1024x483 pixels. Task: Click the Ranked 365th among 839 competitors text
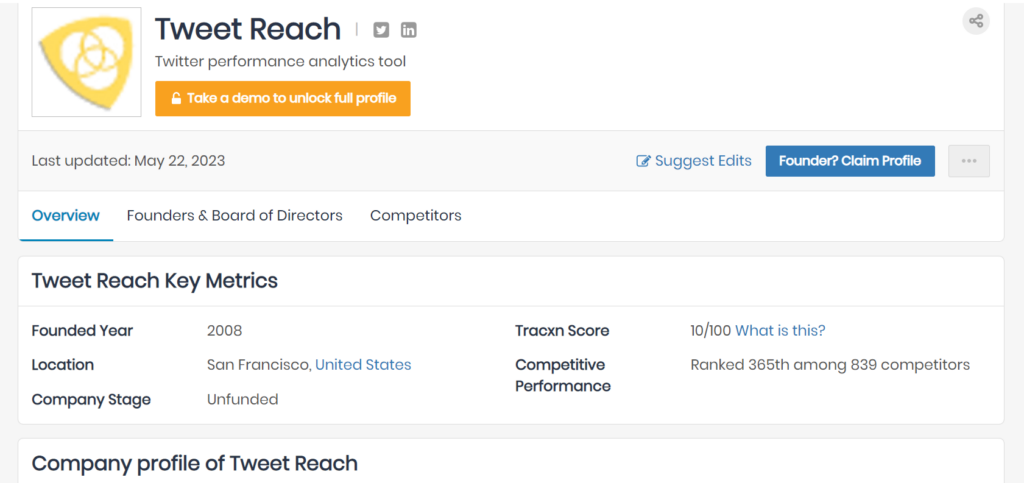830,365
